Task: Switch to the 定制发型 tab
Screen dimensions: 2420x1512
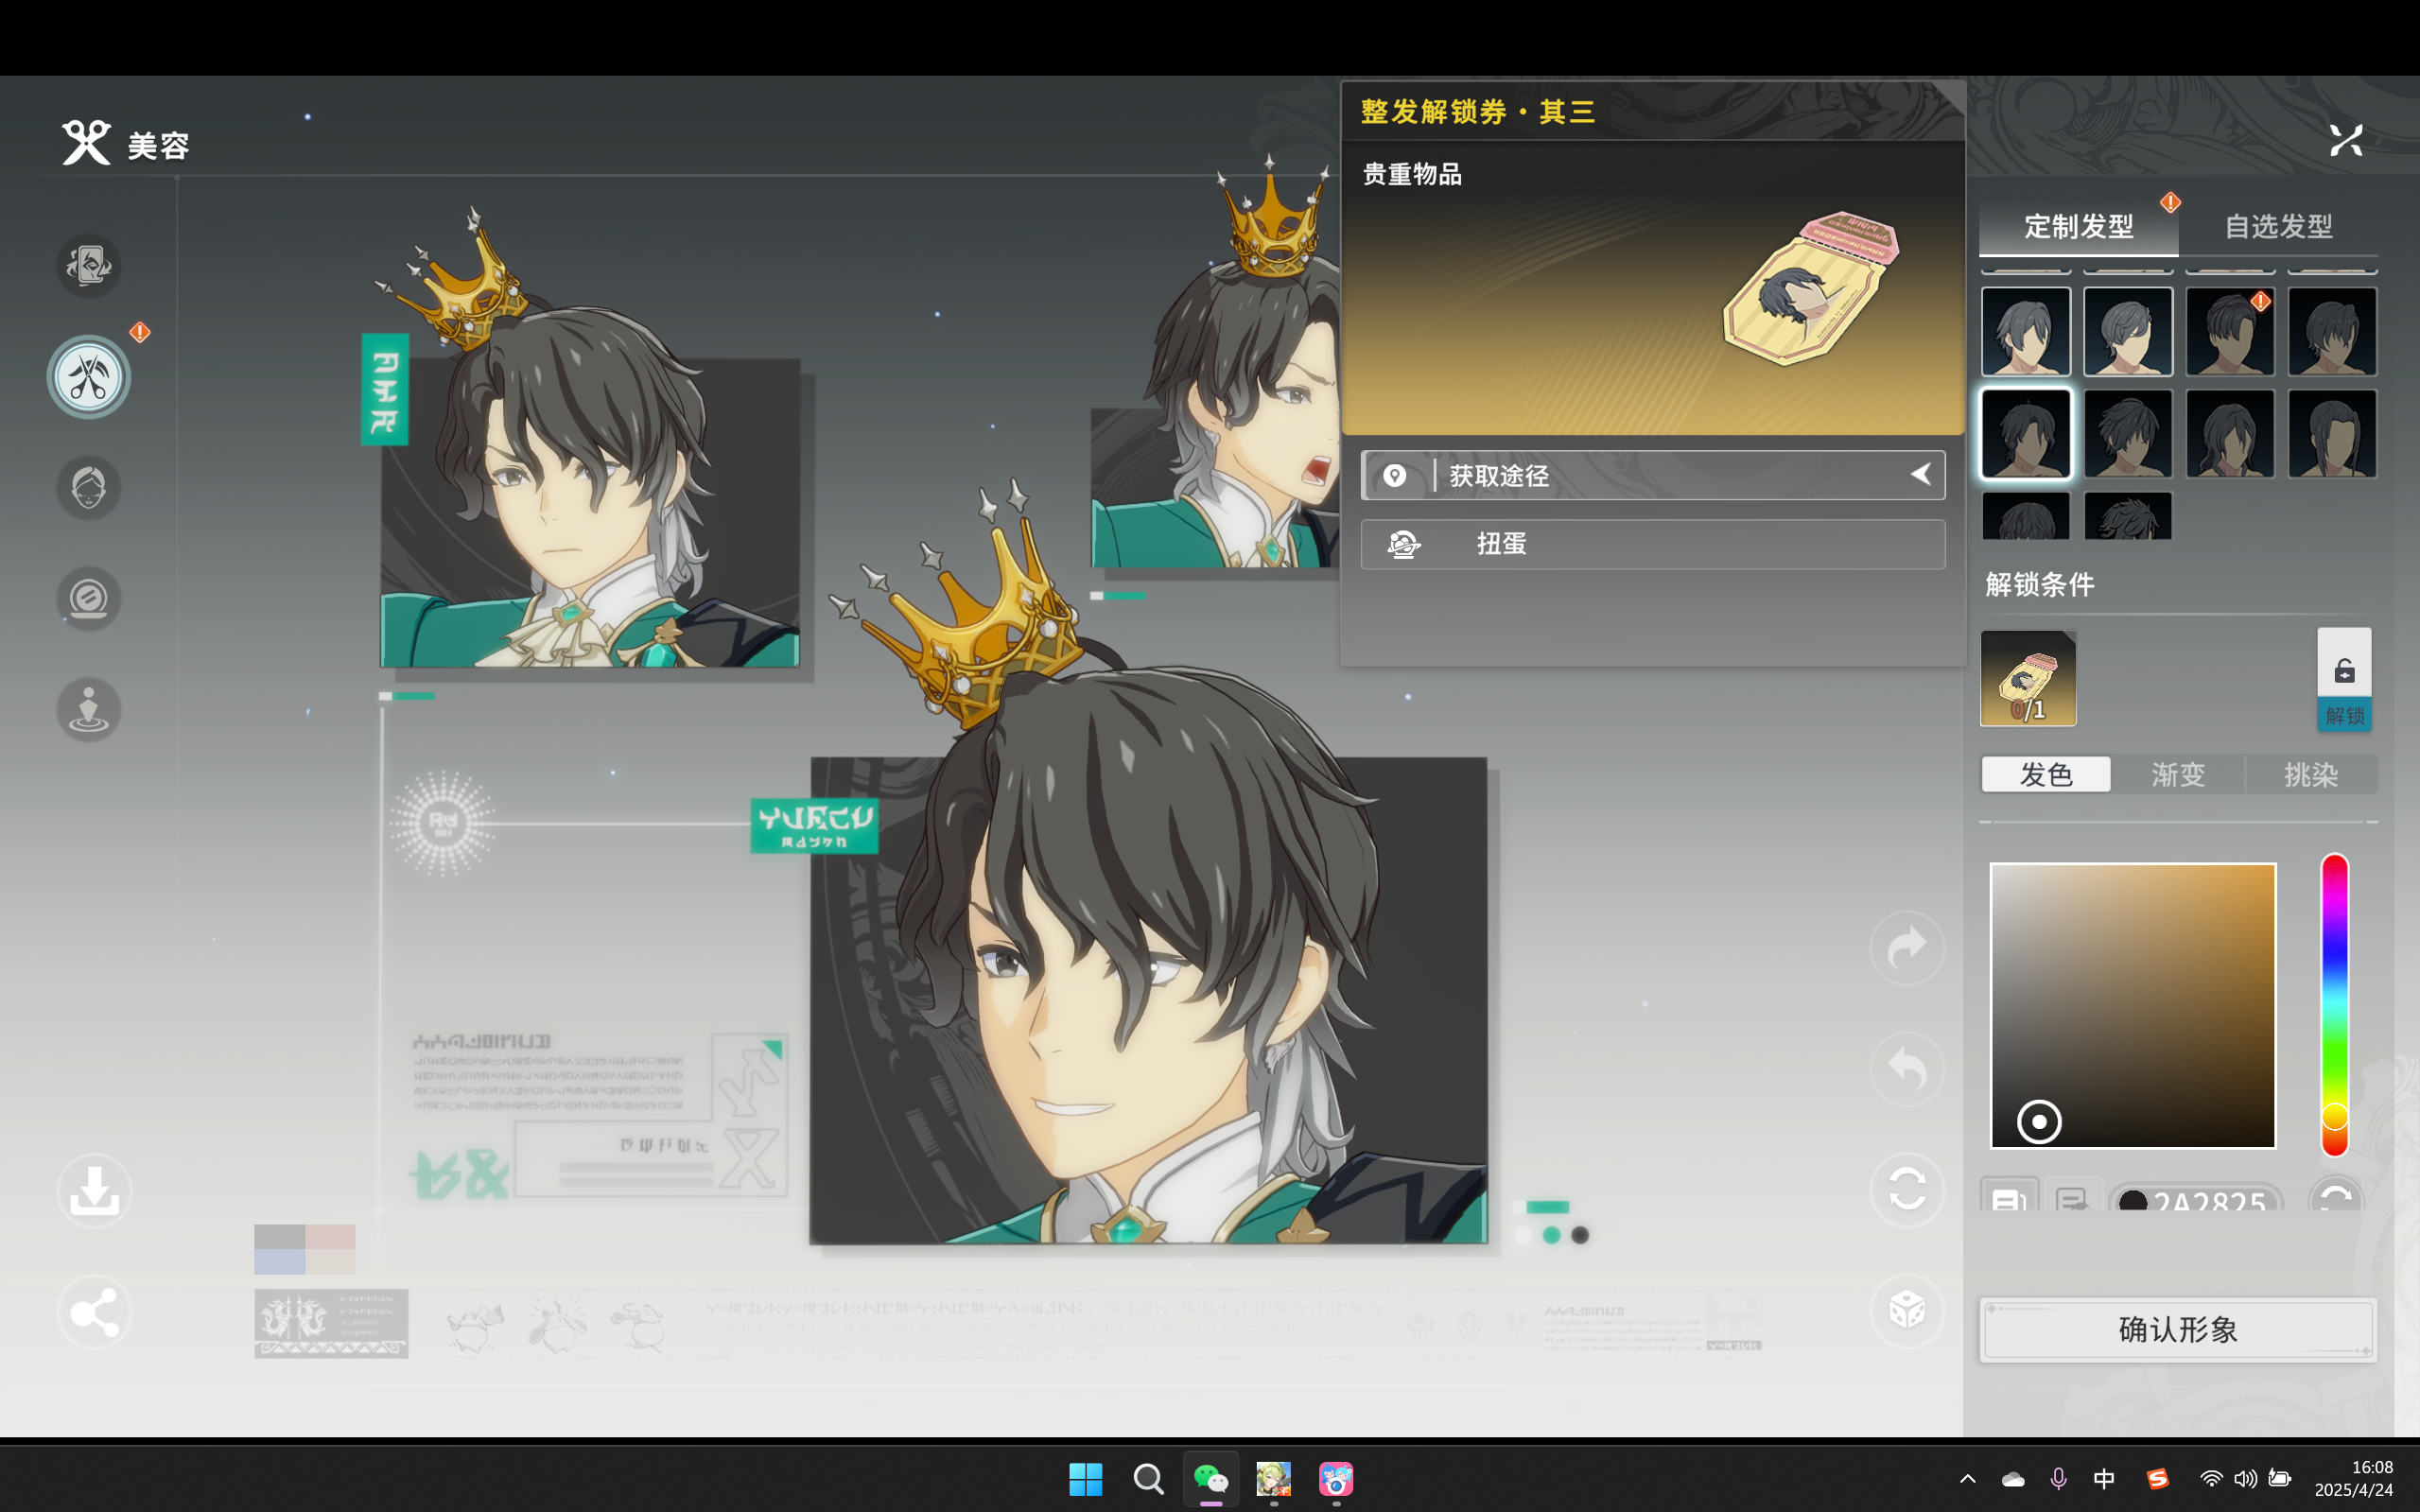Action: click(x=2079, y=227)
